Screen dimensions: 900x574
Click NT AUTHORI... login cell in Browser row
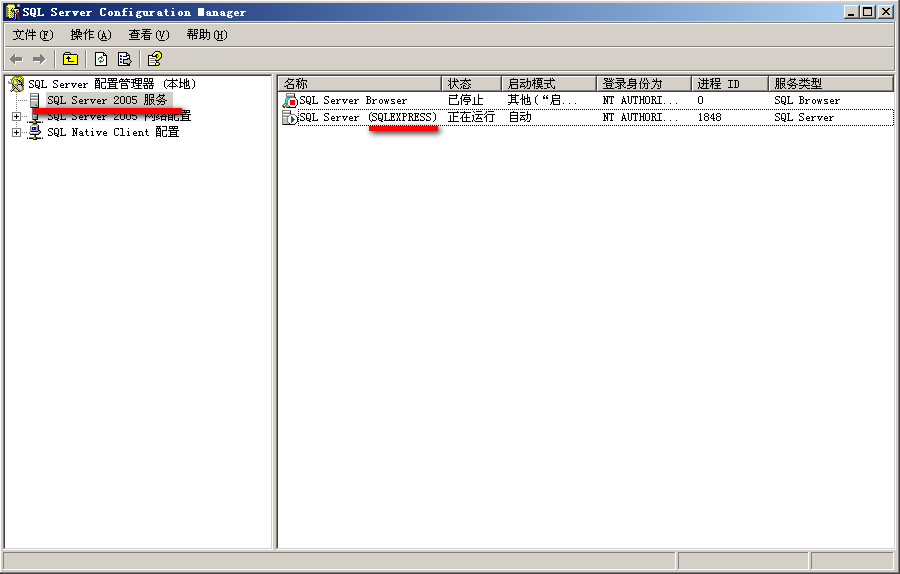tap(641, 100)
